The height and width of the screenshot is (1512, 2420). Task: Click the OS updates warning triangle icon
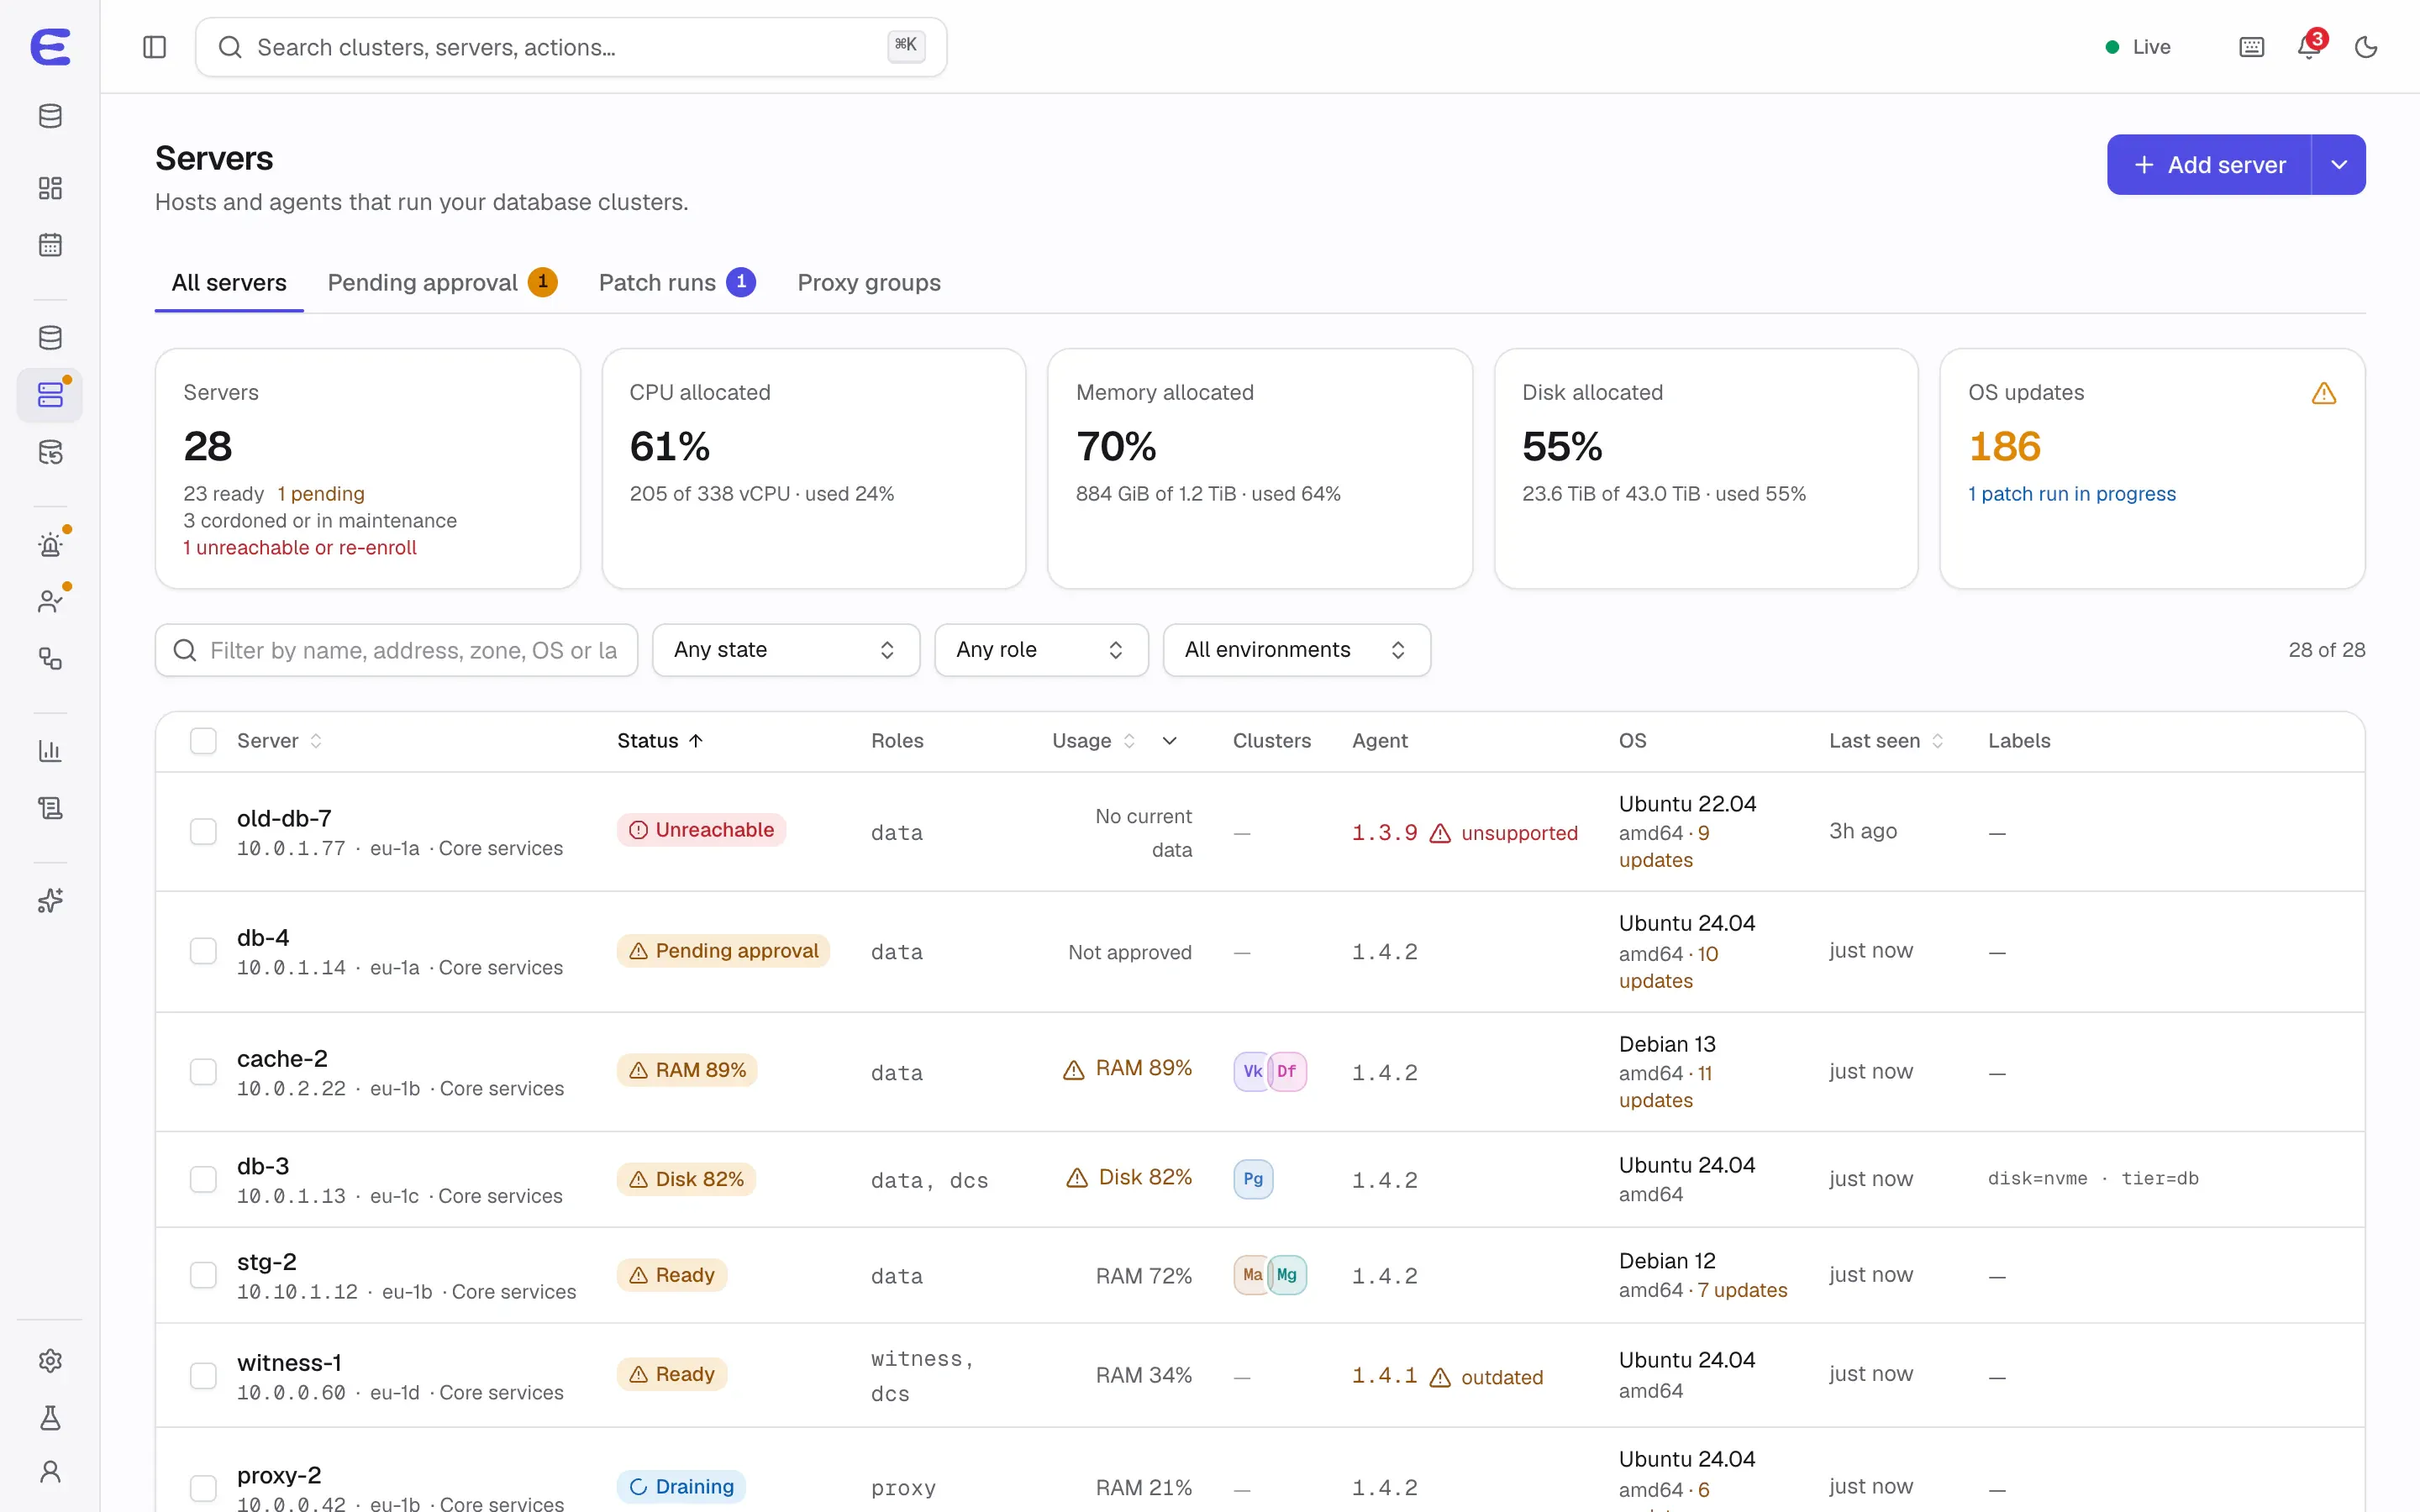[x=2324, y=394]
